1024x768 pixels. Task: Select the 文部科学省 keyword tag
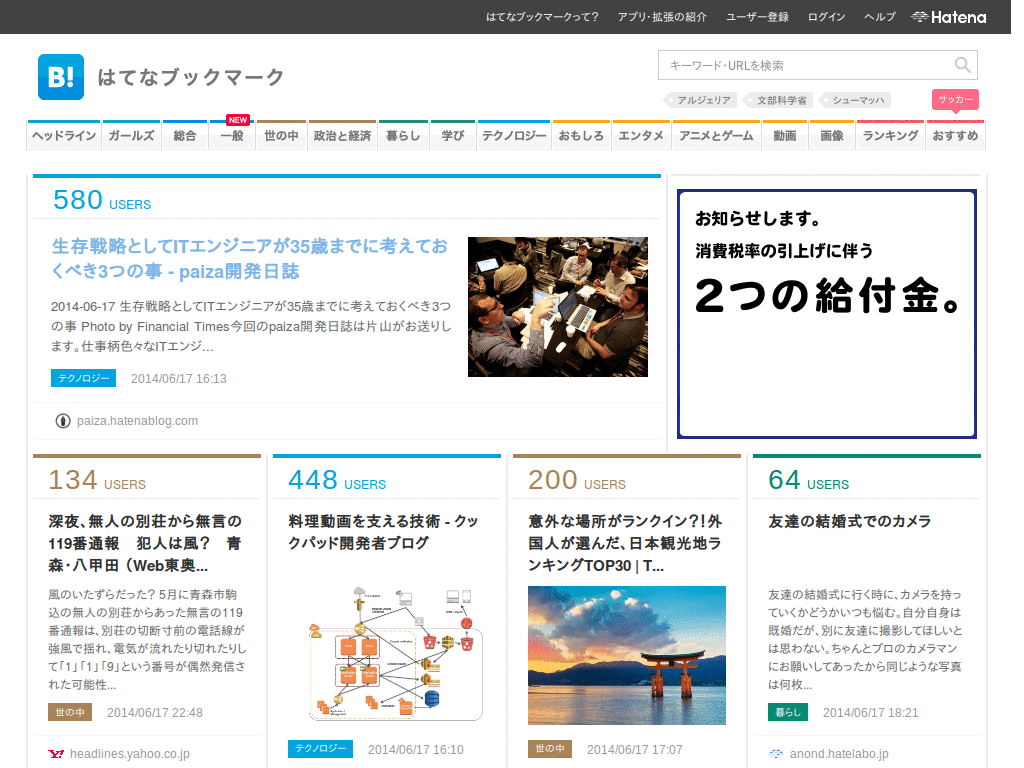pyautogui.click(x=778, y=100)
